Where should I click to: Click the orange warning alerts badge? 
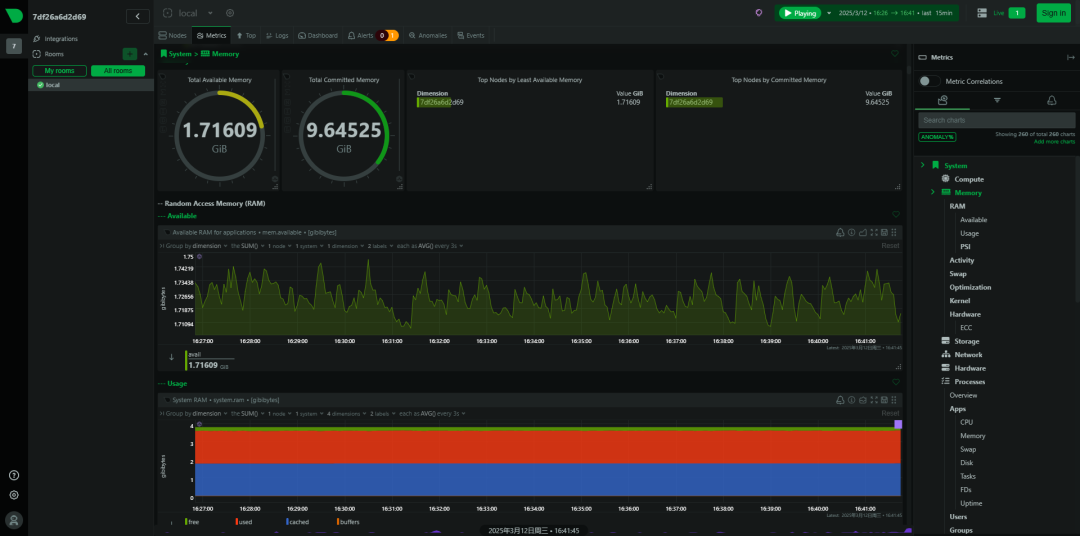coord(393,35)
